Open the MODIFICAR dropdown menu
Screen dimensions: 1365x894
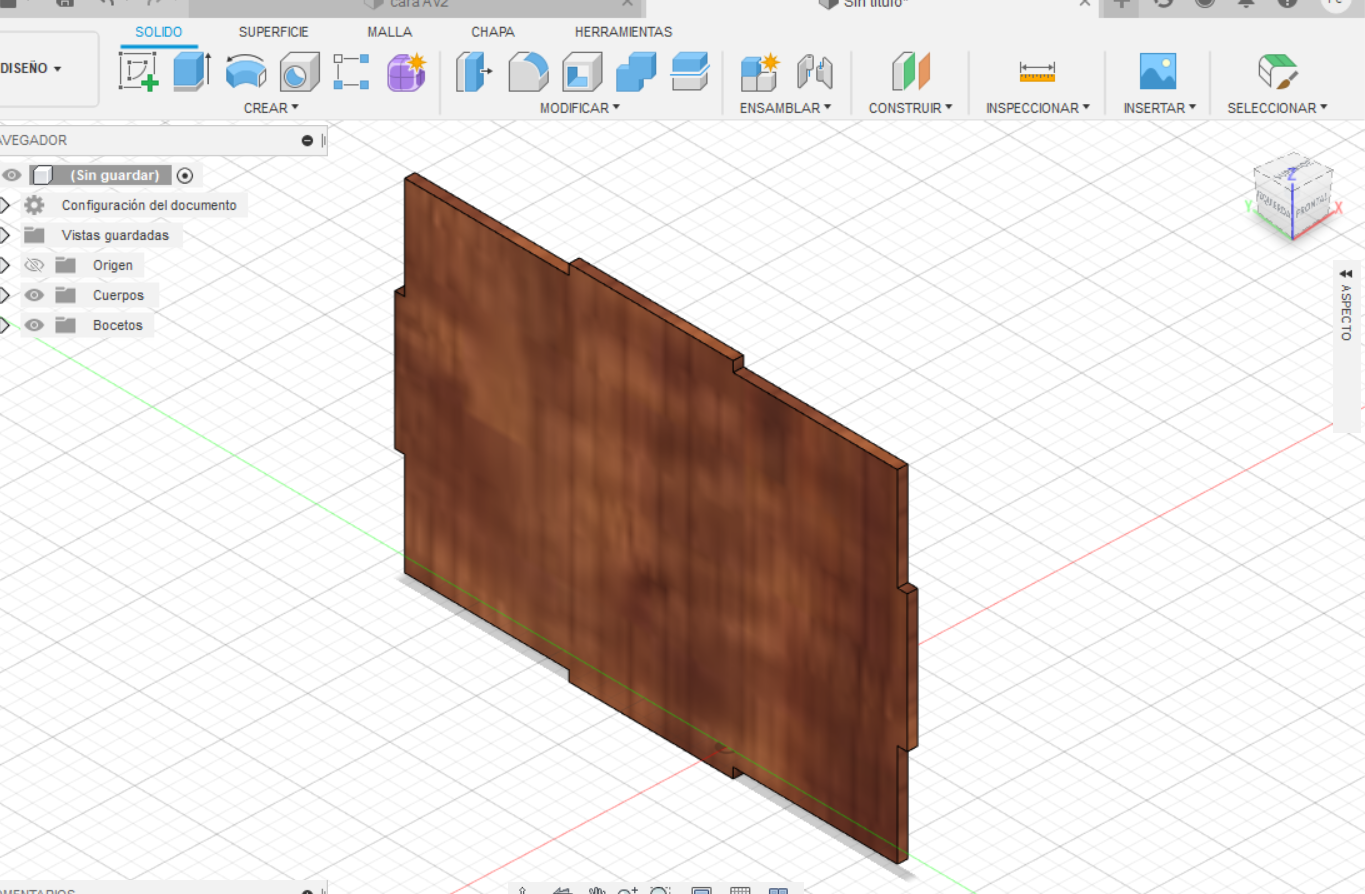pos(580,108)
